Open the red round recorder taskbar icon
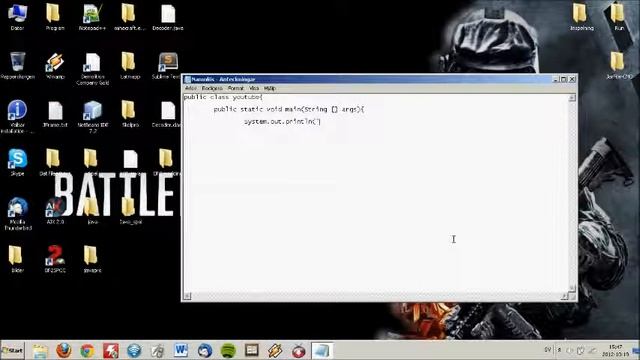This screenshot has height=360, width=640. (x=299, y=351)
